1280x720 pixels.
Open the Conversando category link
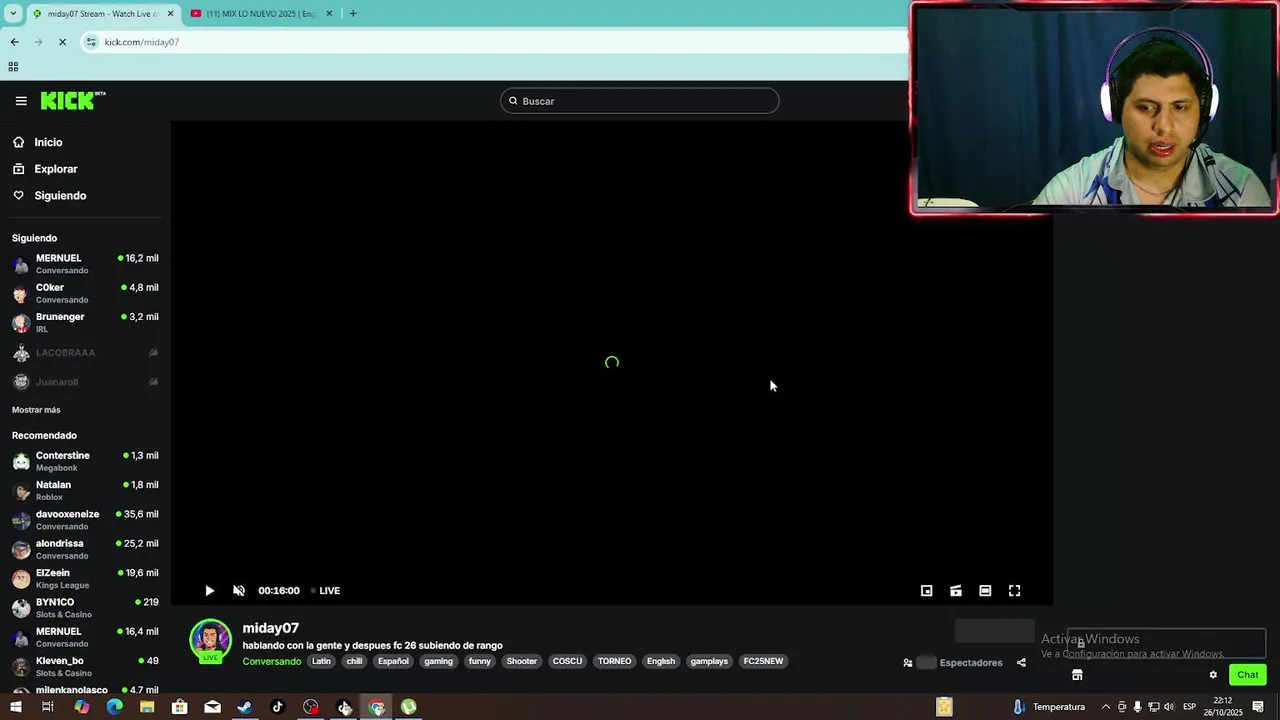point(271,661)
